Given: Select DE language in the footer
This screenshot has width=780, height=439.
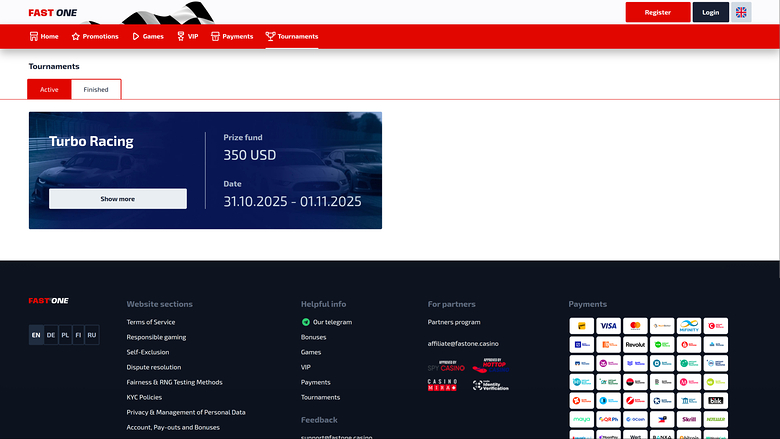Looking at the screenshot, I should pyautogui.click(x=51, y=335).
